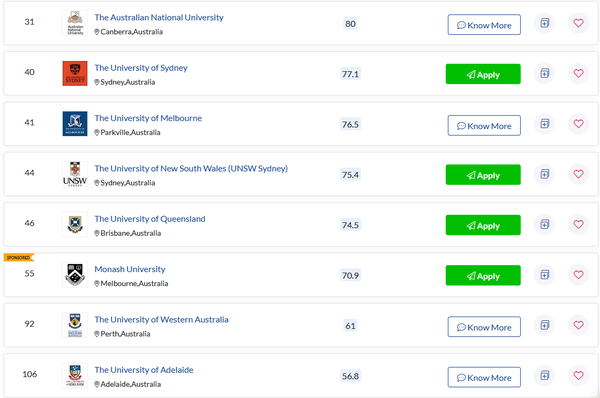This screenshot has width=600, height=398.
Task: Click heart icon for University of Melbourne
Action: pos(578,124)
